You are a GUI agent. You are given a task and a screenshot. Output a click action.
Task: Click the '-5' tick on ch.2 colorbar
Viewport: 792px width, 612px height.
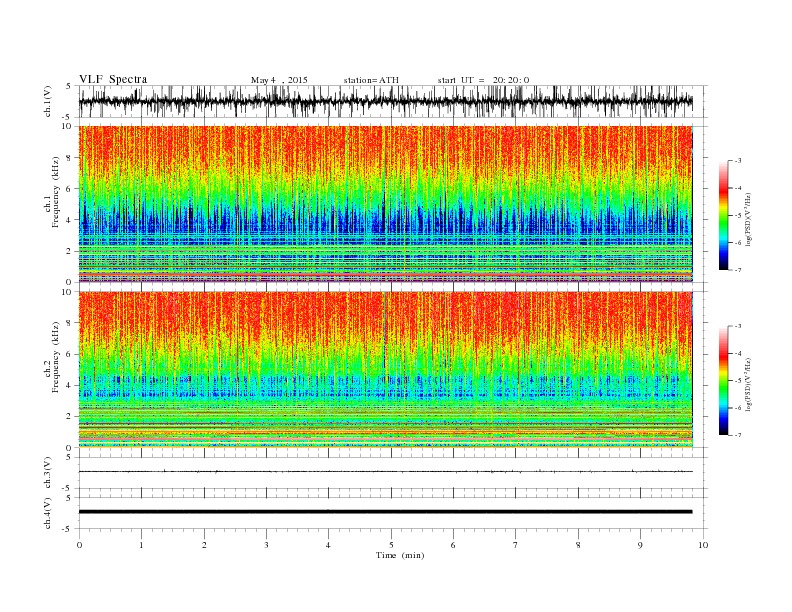point(738,381)
